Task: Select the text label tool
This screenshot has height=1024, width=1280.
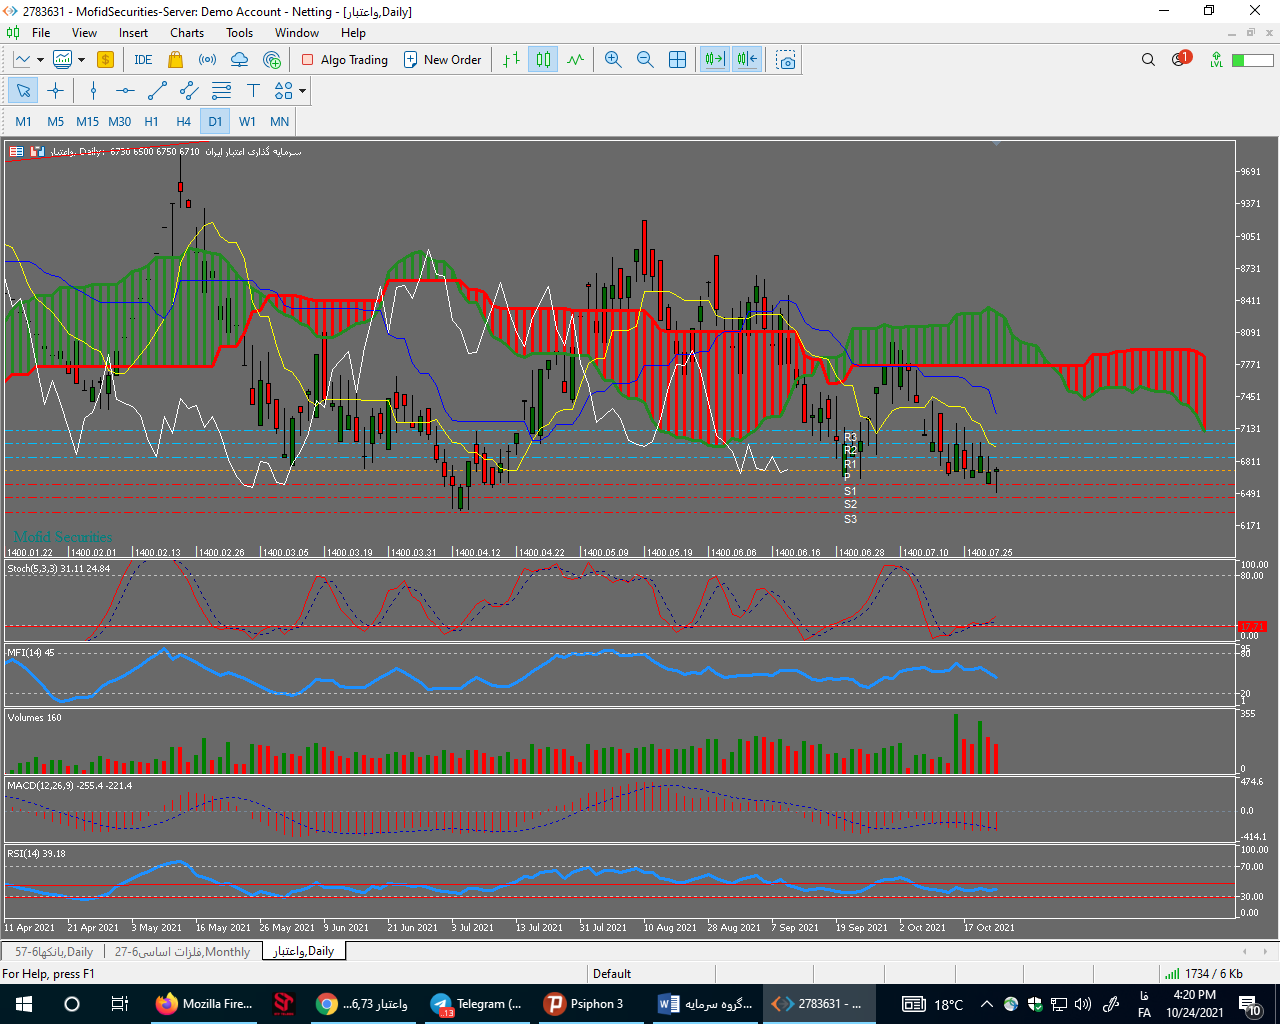Action: 253,91
